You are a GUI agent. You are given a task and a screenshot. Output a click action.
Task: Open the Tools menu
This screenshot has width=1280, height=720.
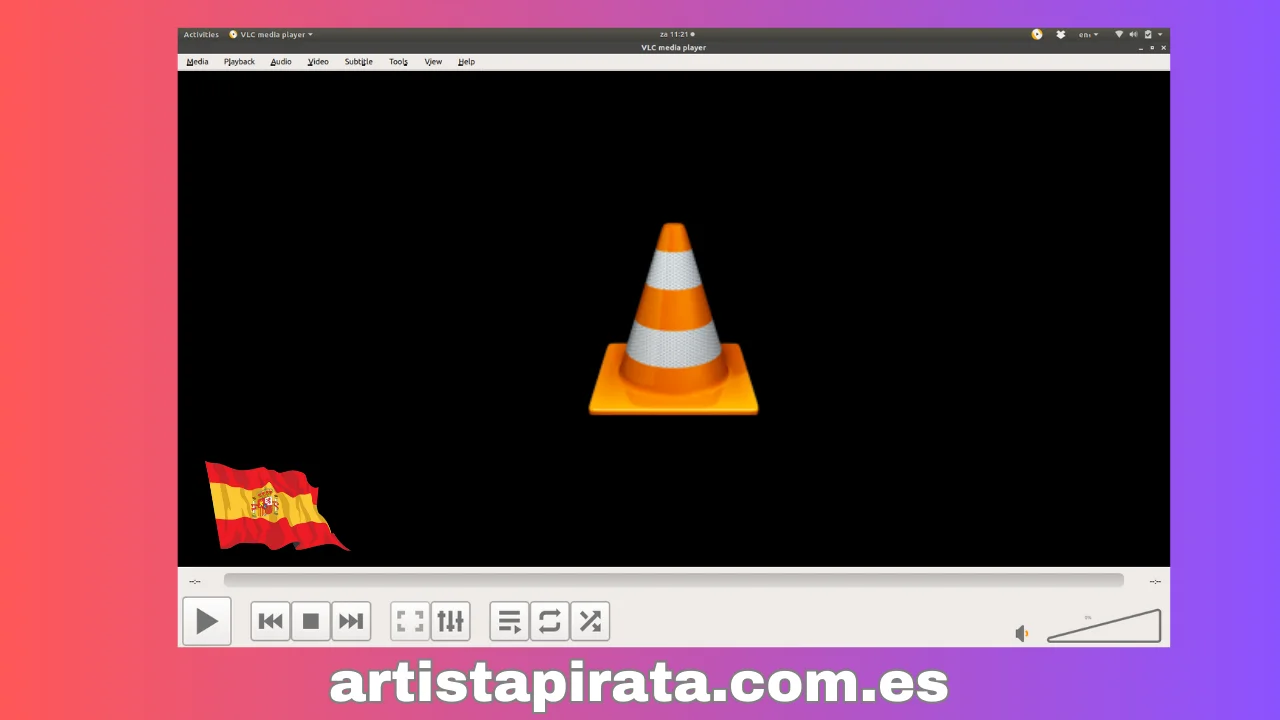[398, 62]
